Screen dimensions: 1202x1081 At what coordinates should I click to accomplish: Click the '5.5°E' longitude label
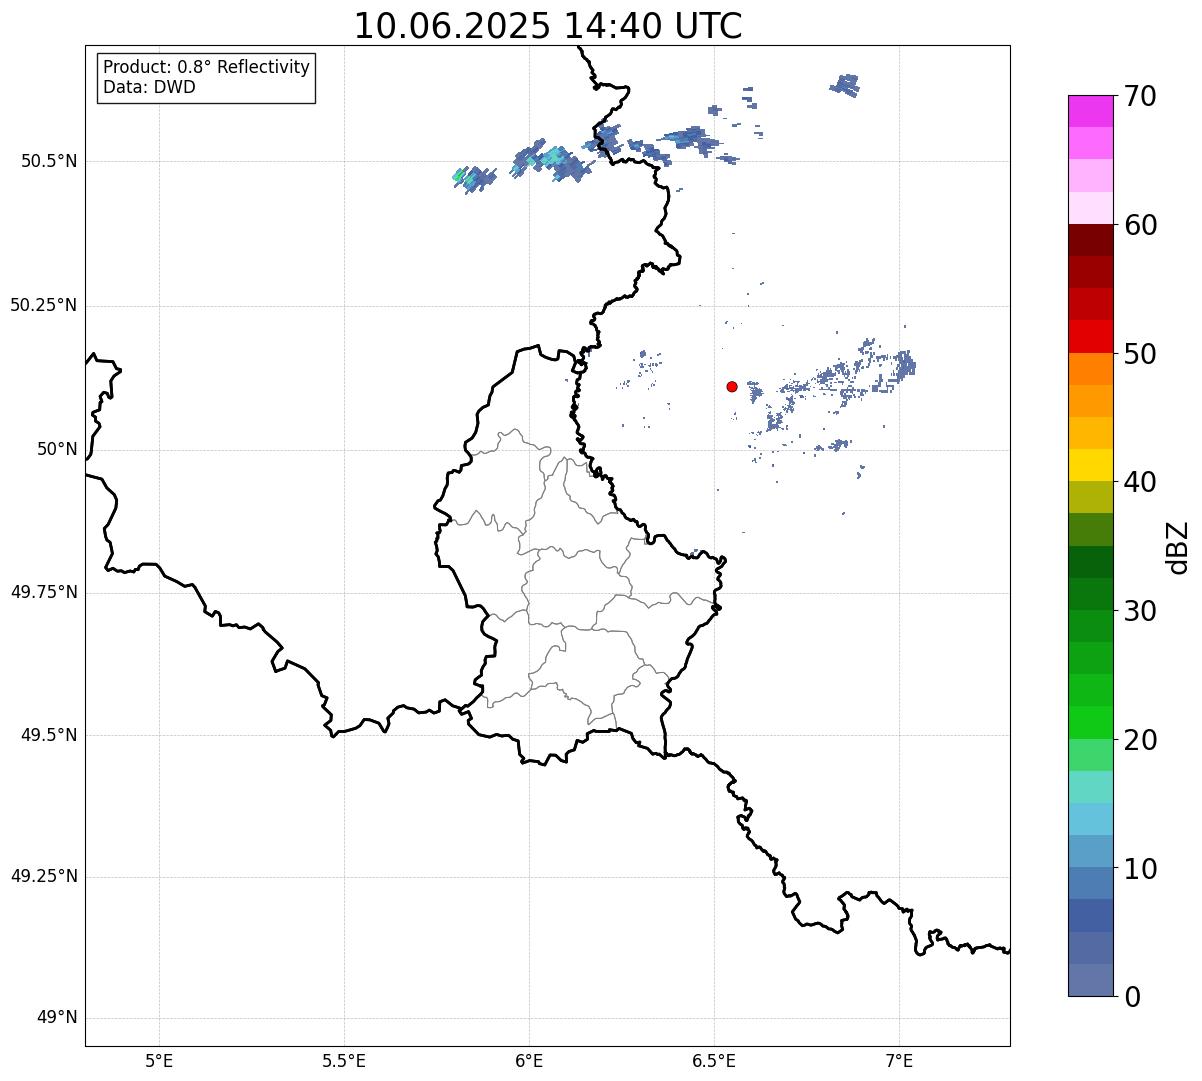click(344, 1060)
